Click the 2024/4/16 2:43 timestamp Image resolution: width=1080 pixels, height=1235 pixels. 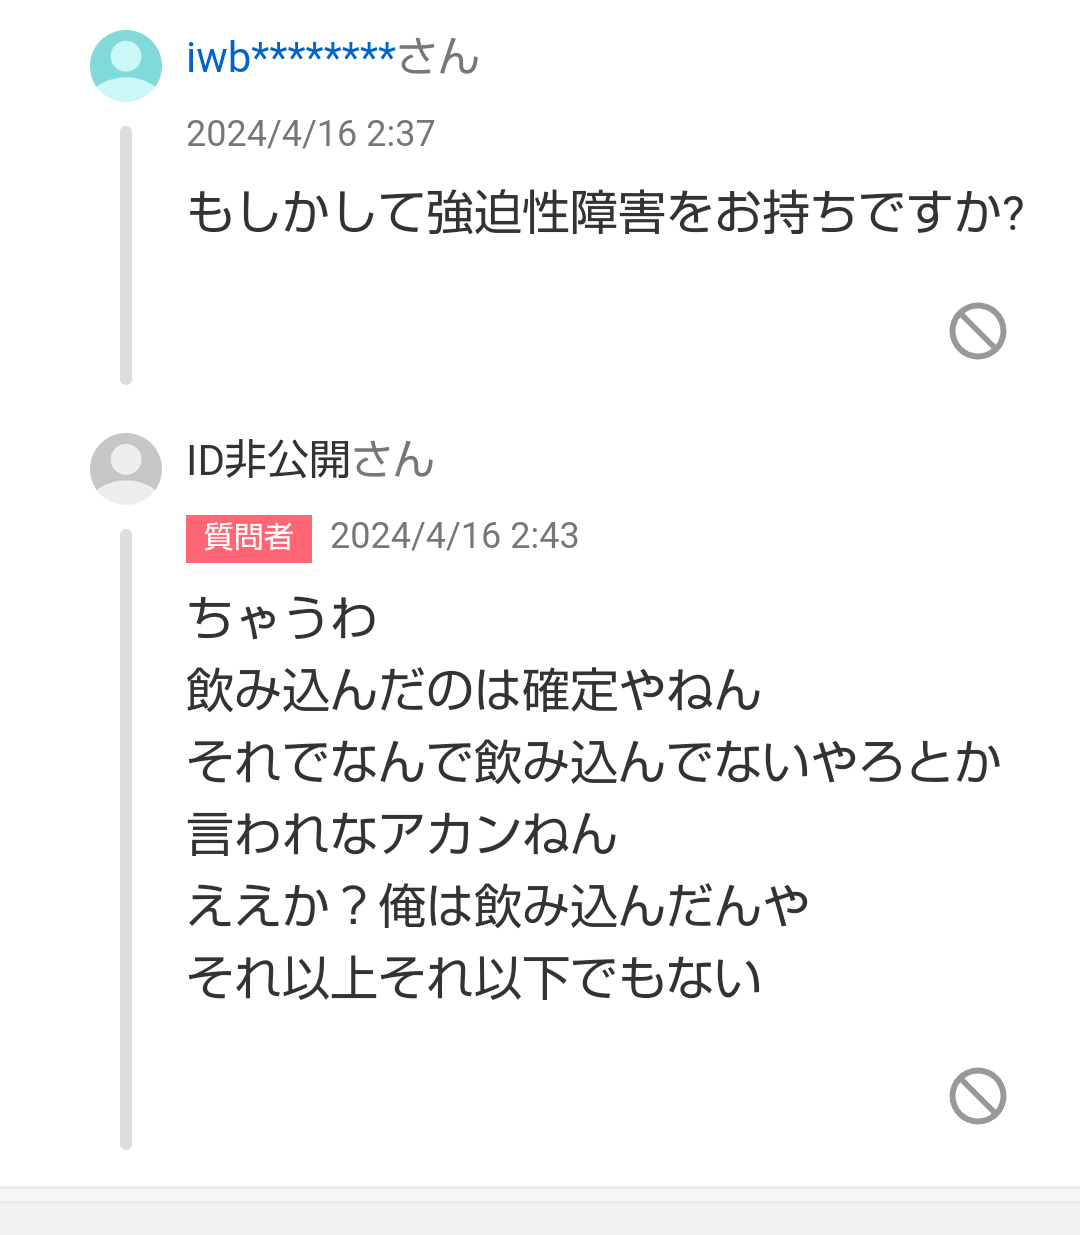coord(455,536)
